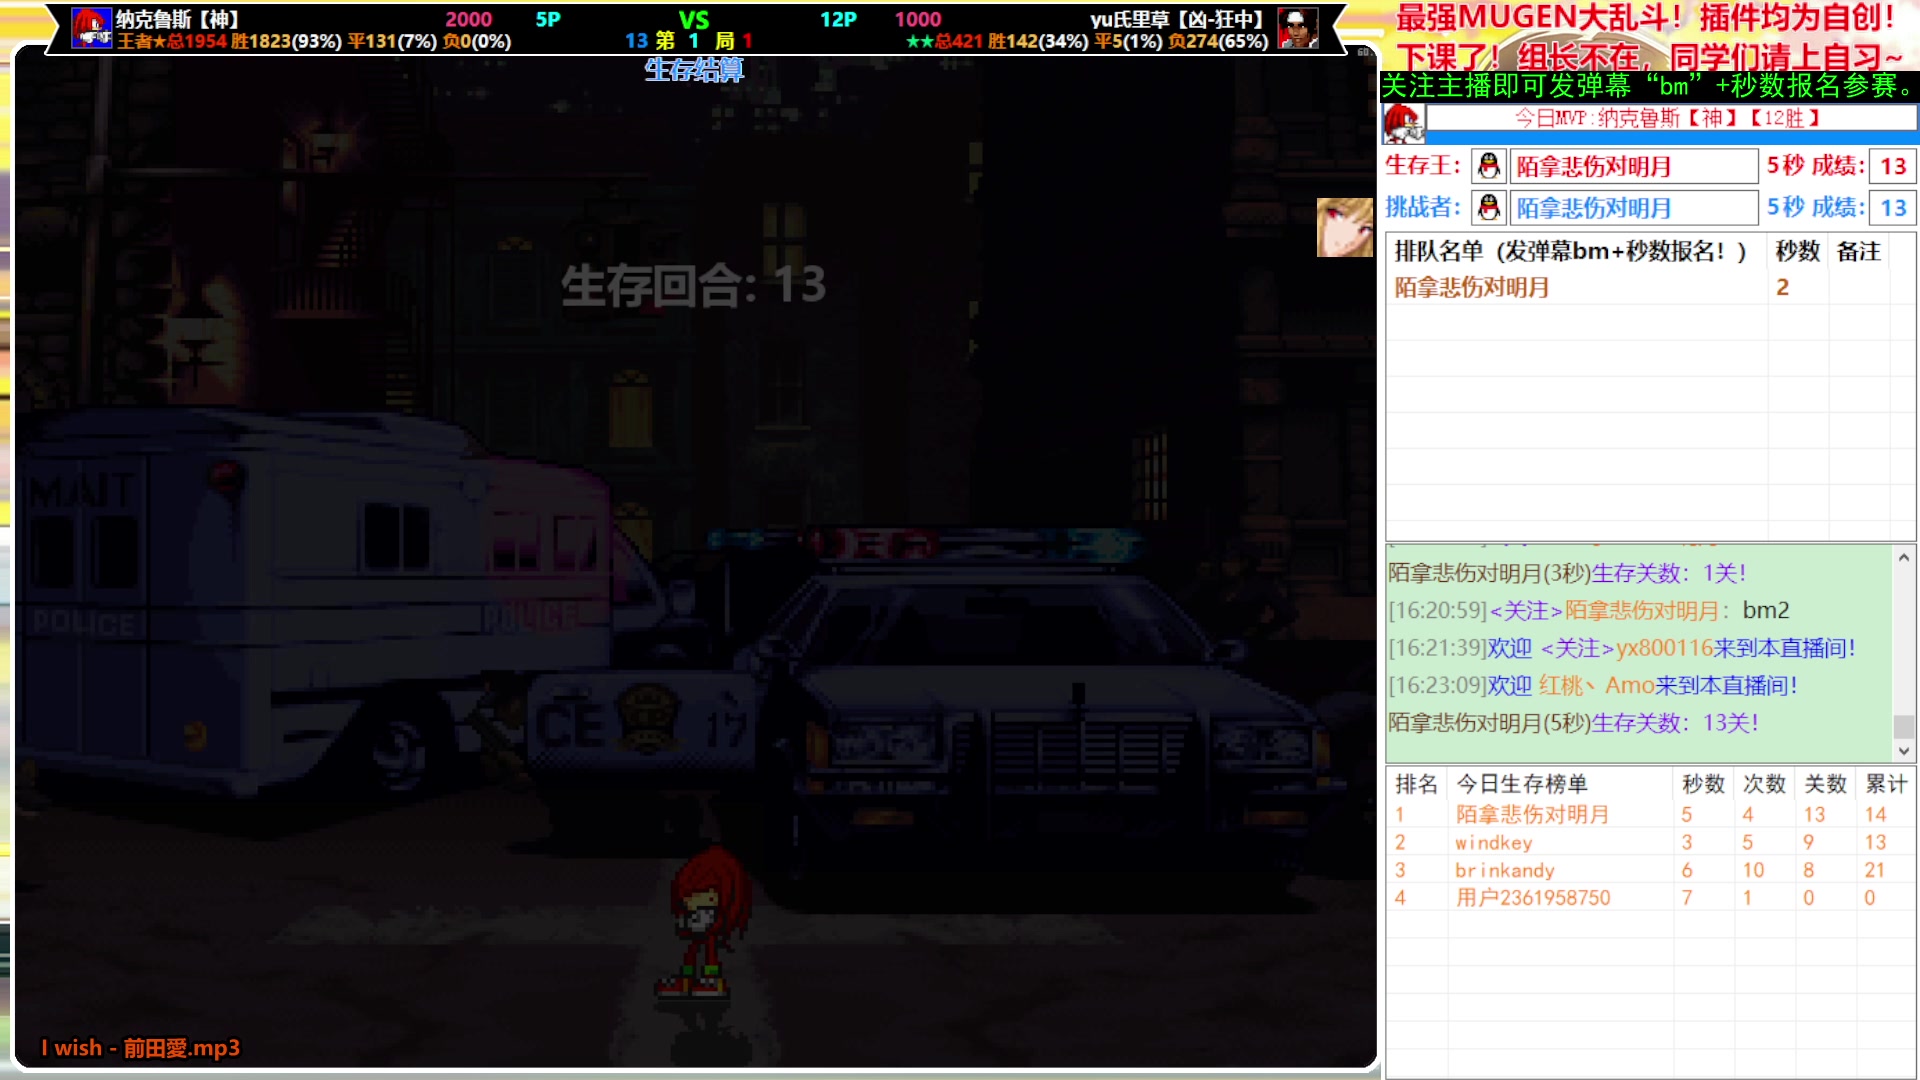Click the 挑战者 name field 陌拿悲伤对明月
The image size is (1920, 1080).
click(1634, 208)
